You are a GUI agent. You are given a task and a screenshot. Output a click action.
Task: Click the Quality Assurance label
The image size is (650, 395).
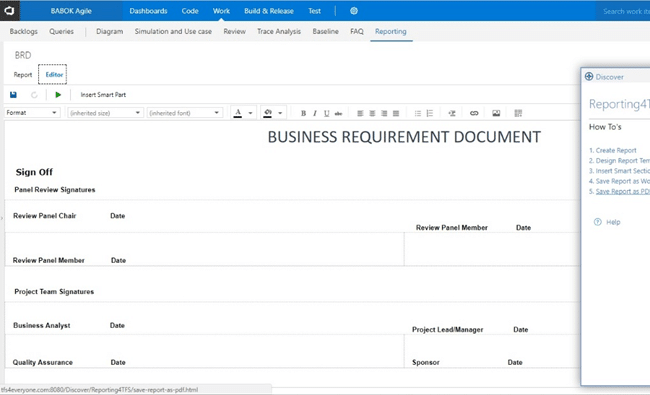point(43,362)
